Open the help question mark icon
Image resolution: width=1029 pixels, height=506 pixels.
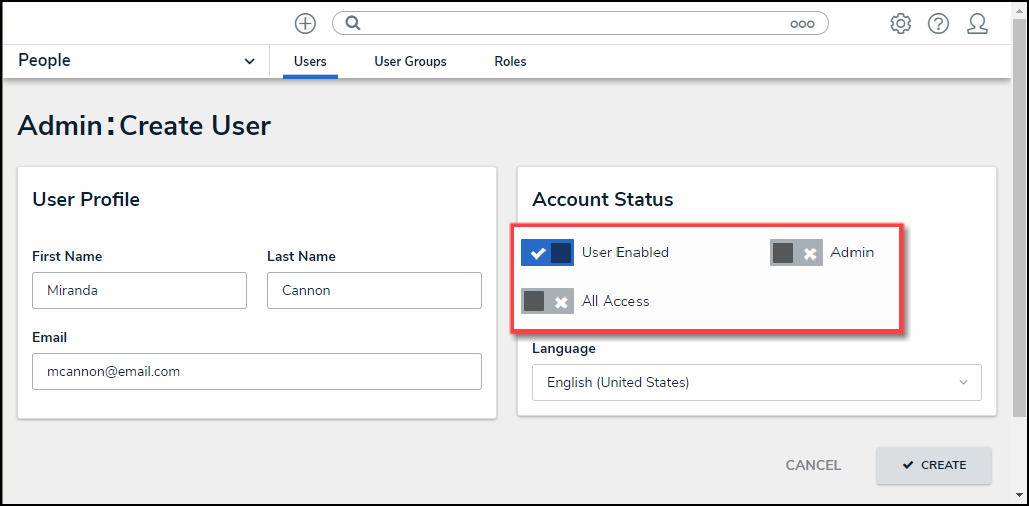[x=938, y=23]
